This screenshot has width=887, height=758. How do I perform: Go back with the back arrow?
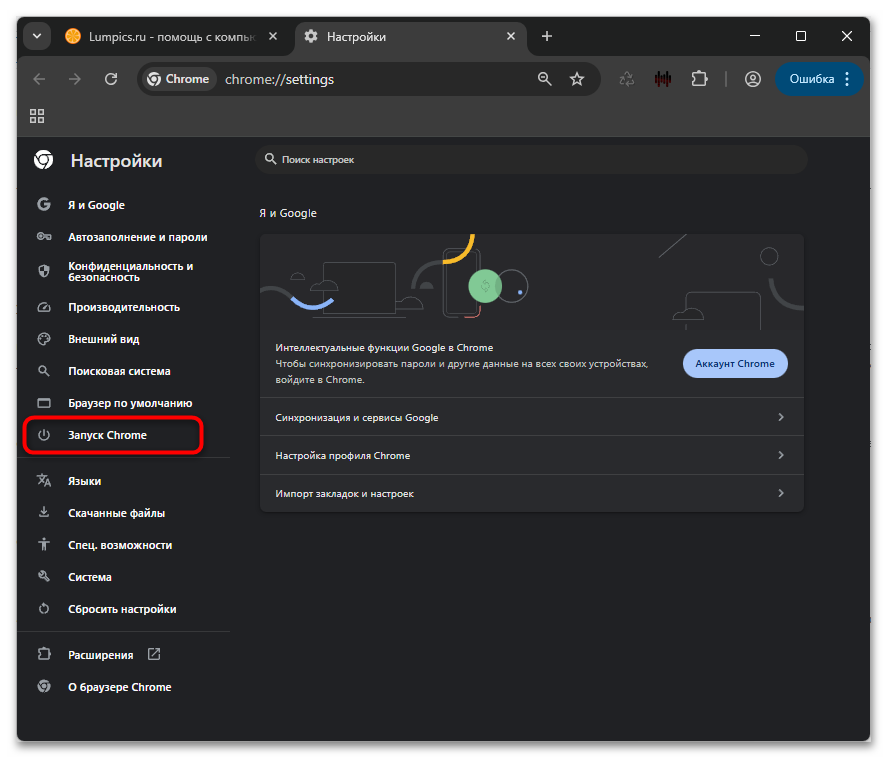(39, 79)
